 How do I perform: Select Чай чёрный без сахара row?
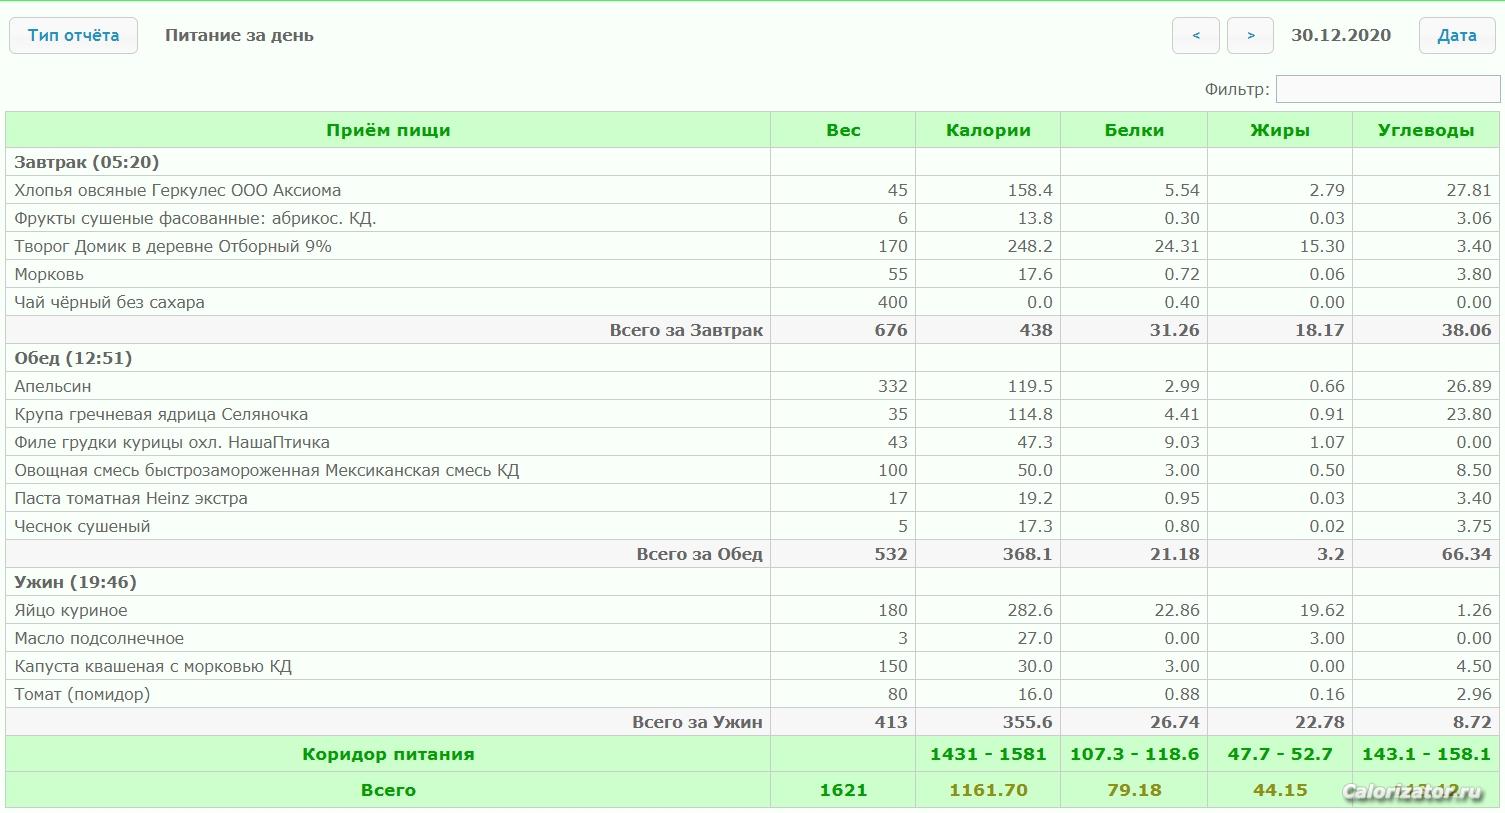pyautogui.click(x=752, y=302)
